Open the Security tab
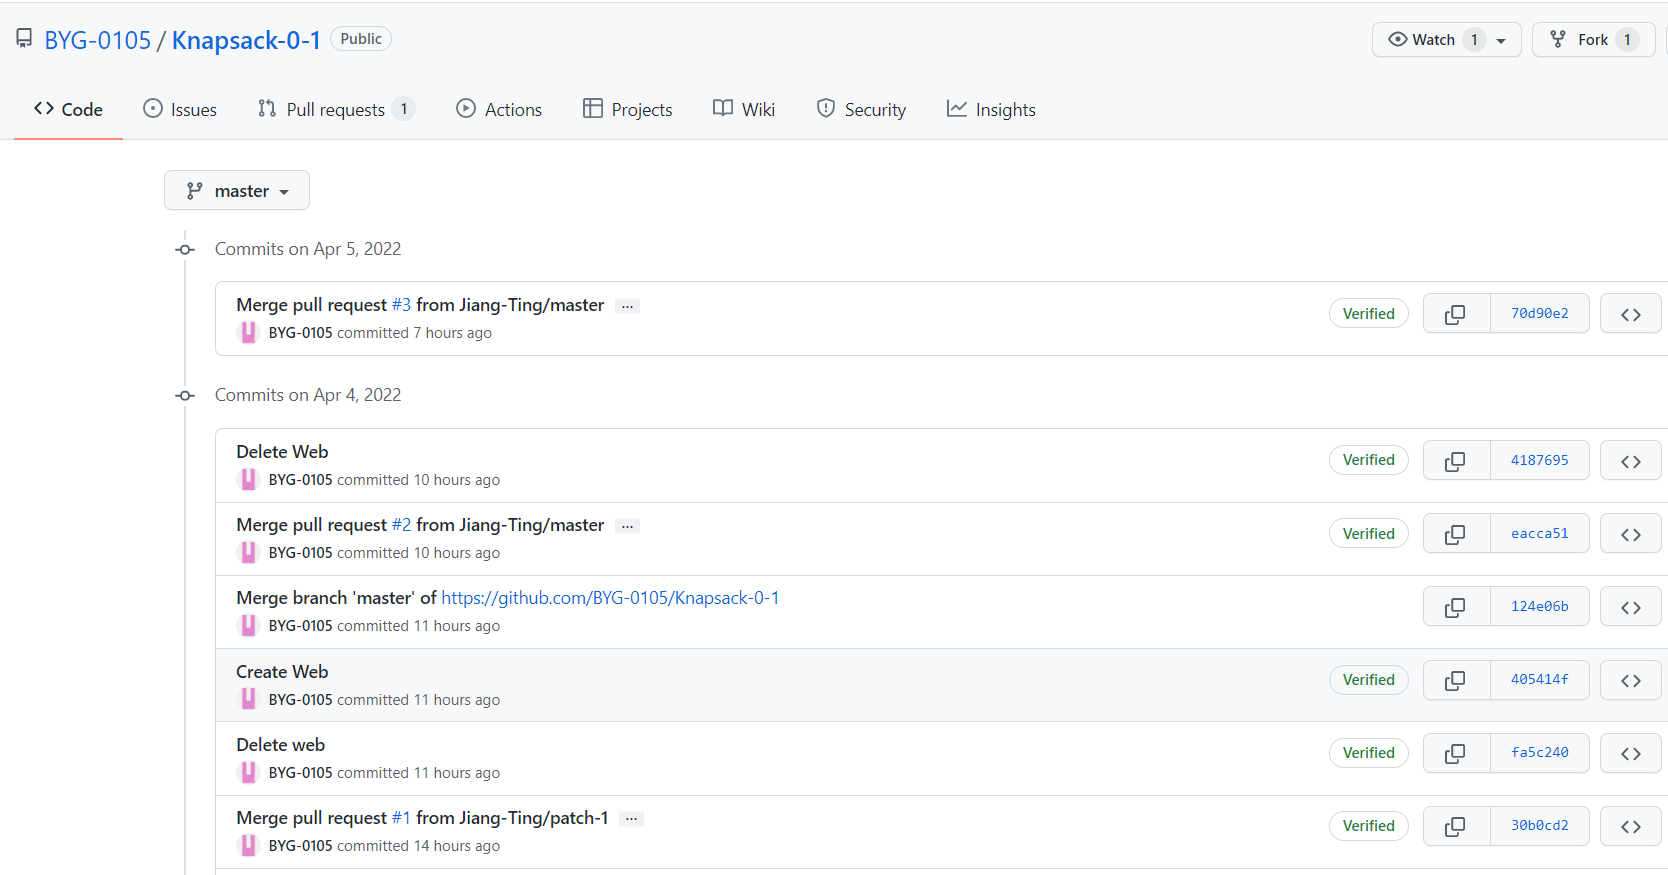This screenshot has width=1668, height=875. [861, 109]
